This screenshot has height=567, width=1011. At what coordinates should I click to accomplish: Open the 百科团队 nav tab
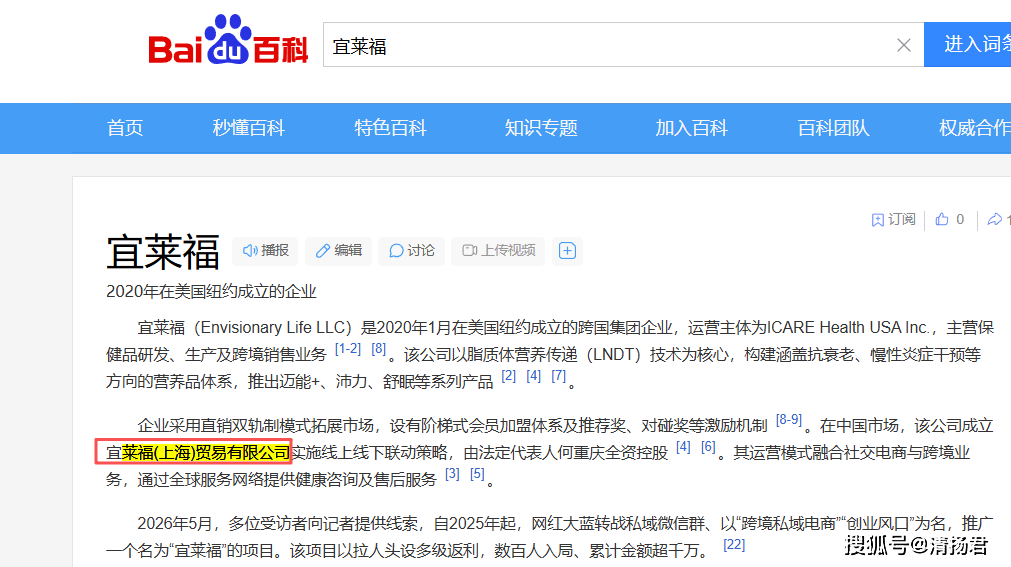click(x=833, y=128)
